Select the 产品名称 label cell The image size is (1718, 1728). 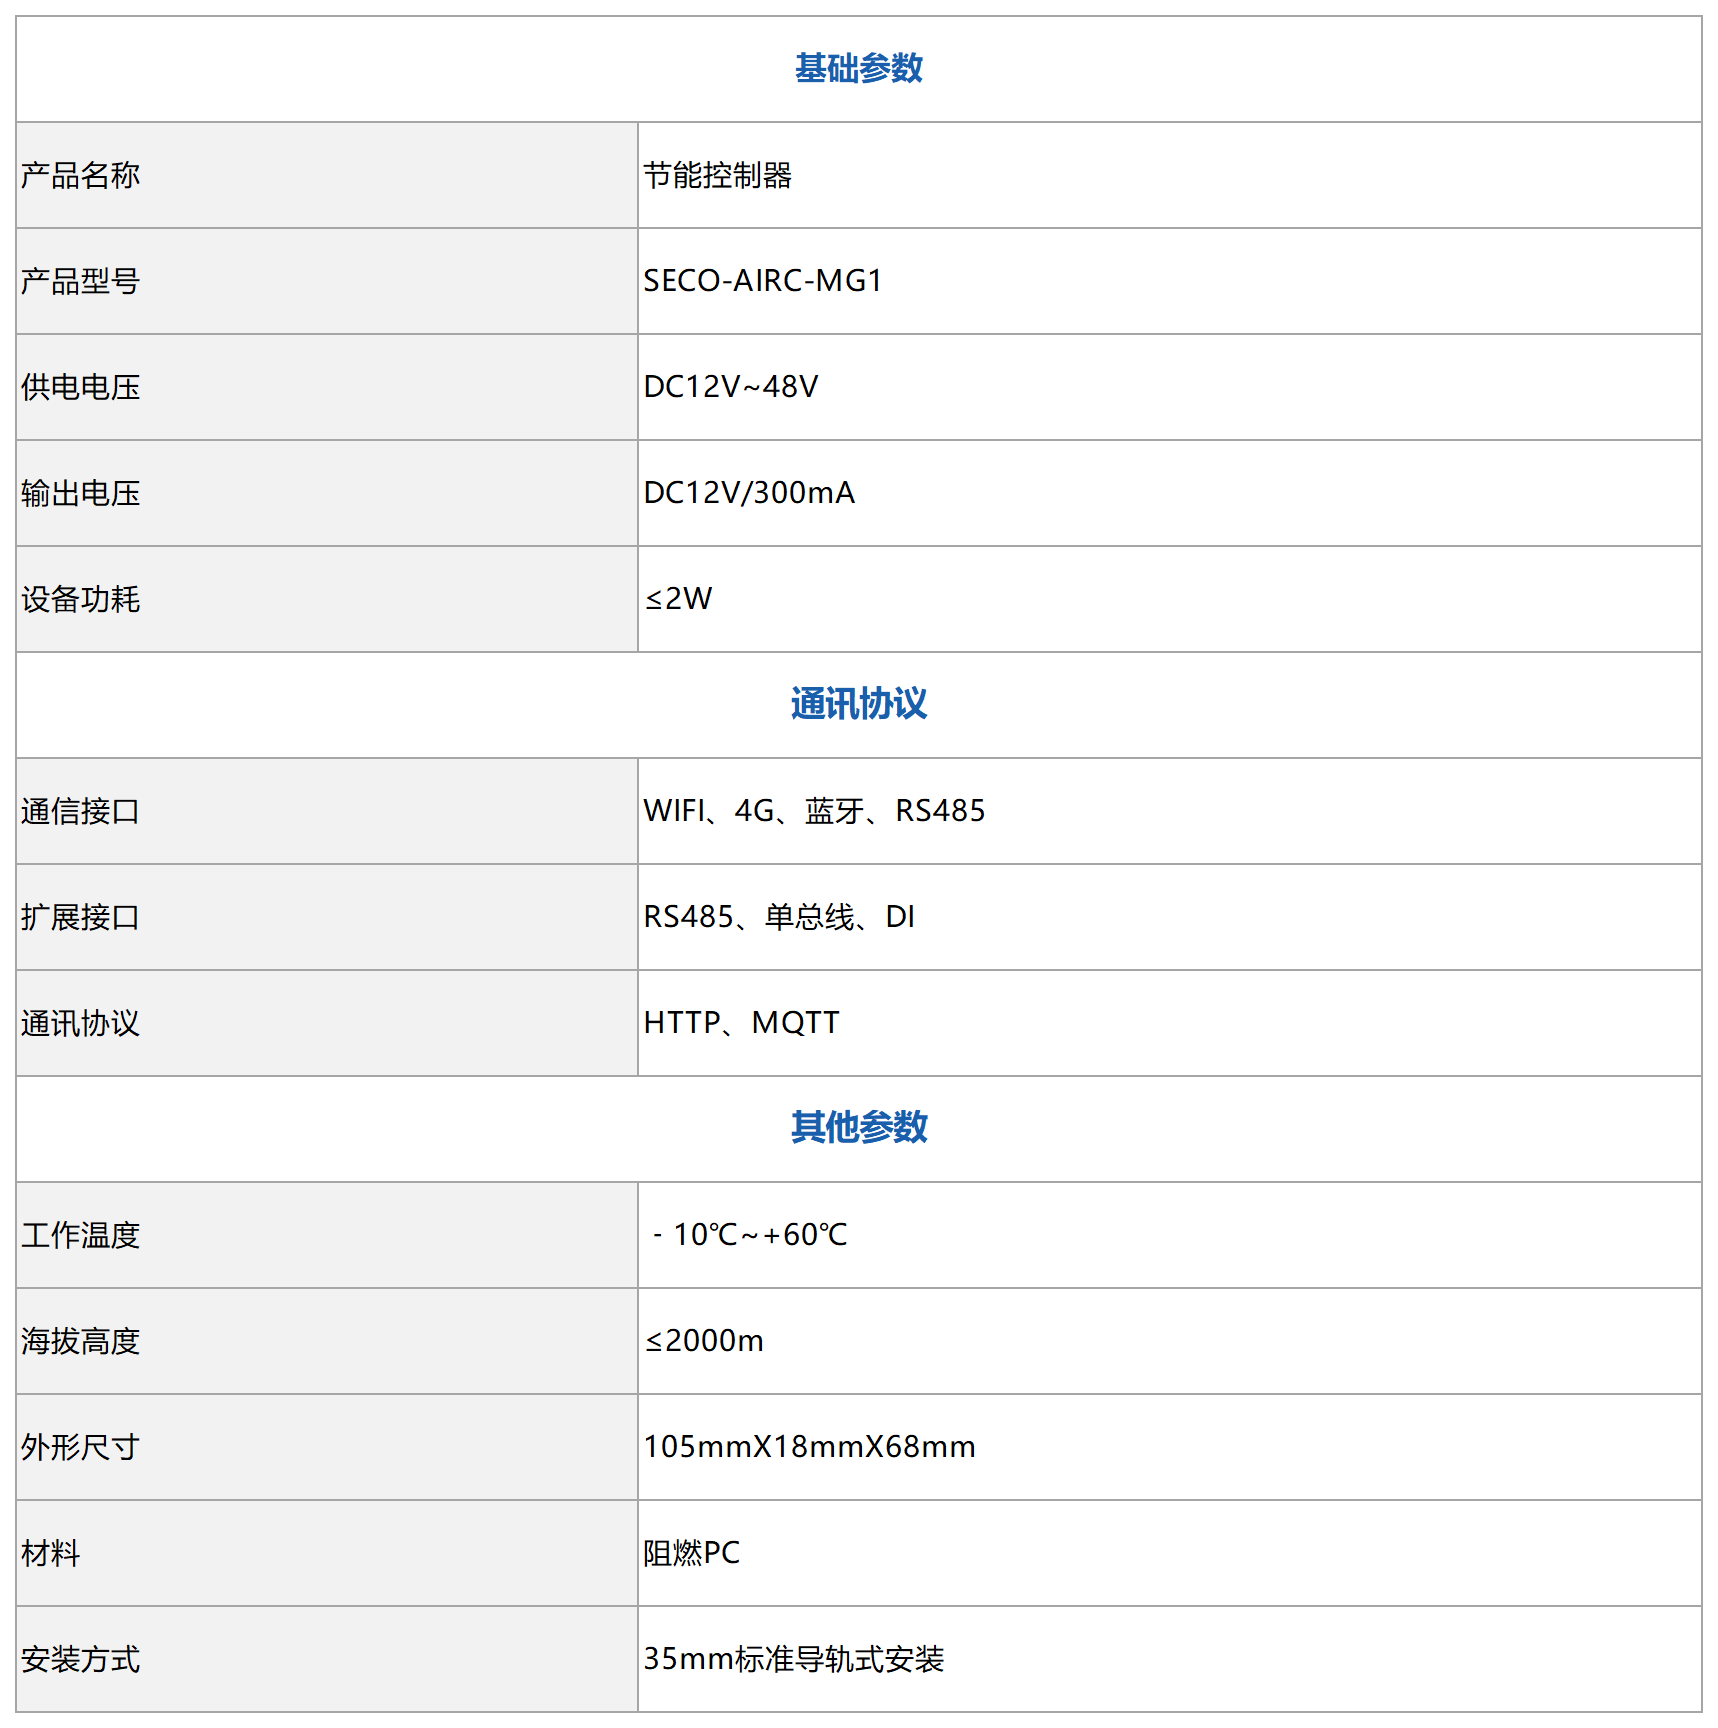click(81, 176)
